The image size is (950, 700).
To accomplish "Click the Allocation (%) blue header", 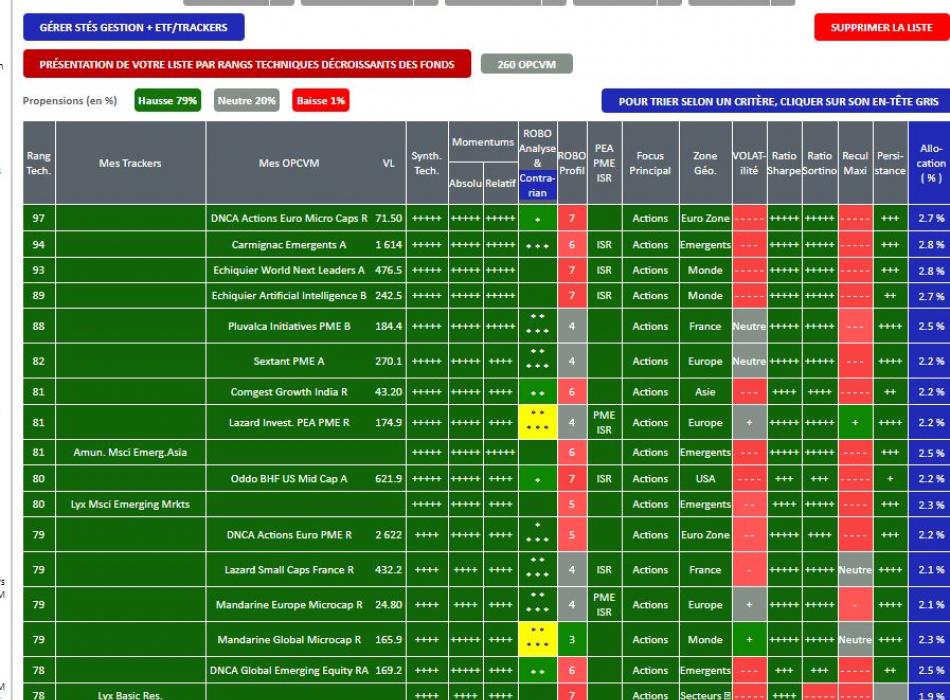I will [930, 163].
